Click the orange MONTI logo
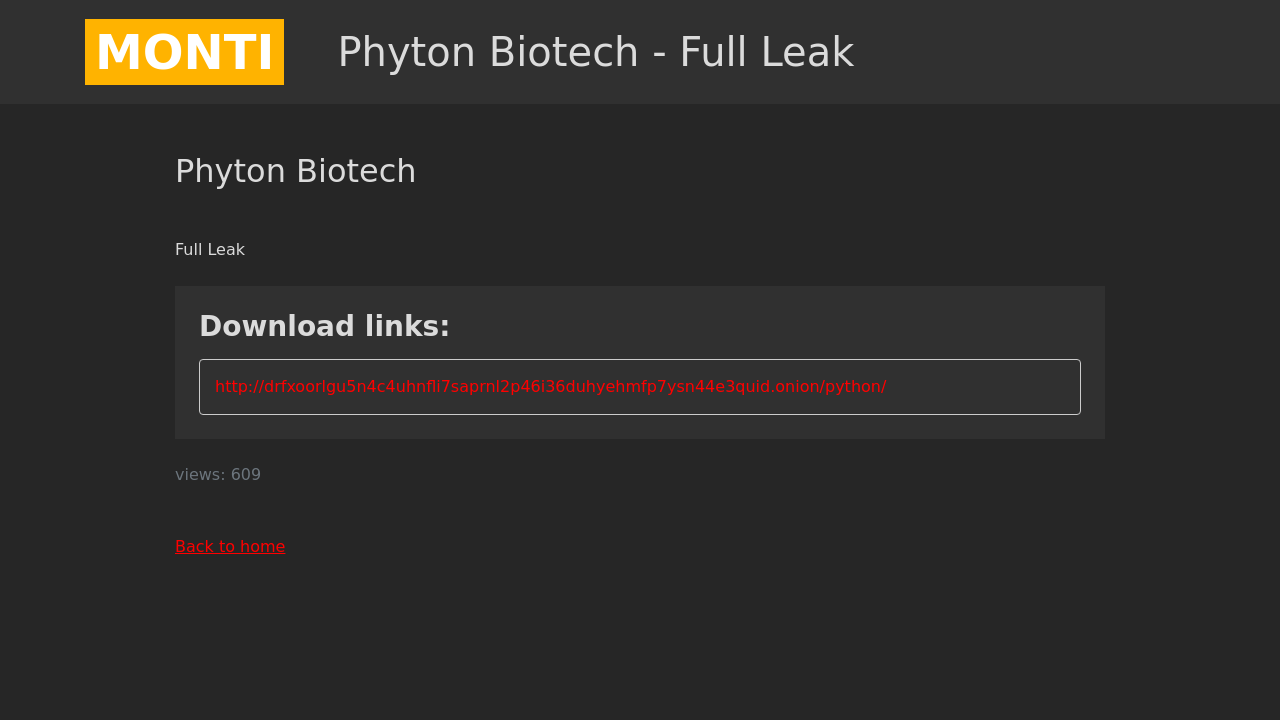The height and width of the screenshot is (720, 1280). (184, 52)
